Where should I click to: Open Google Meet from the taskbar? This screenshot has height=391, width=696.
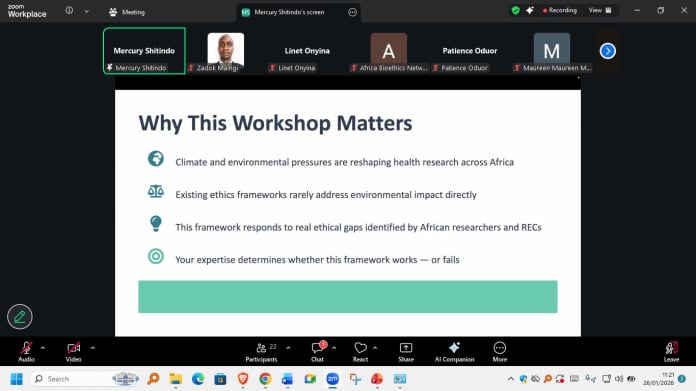pos(310,379)
